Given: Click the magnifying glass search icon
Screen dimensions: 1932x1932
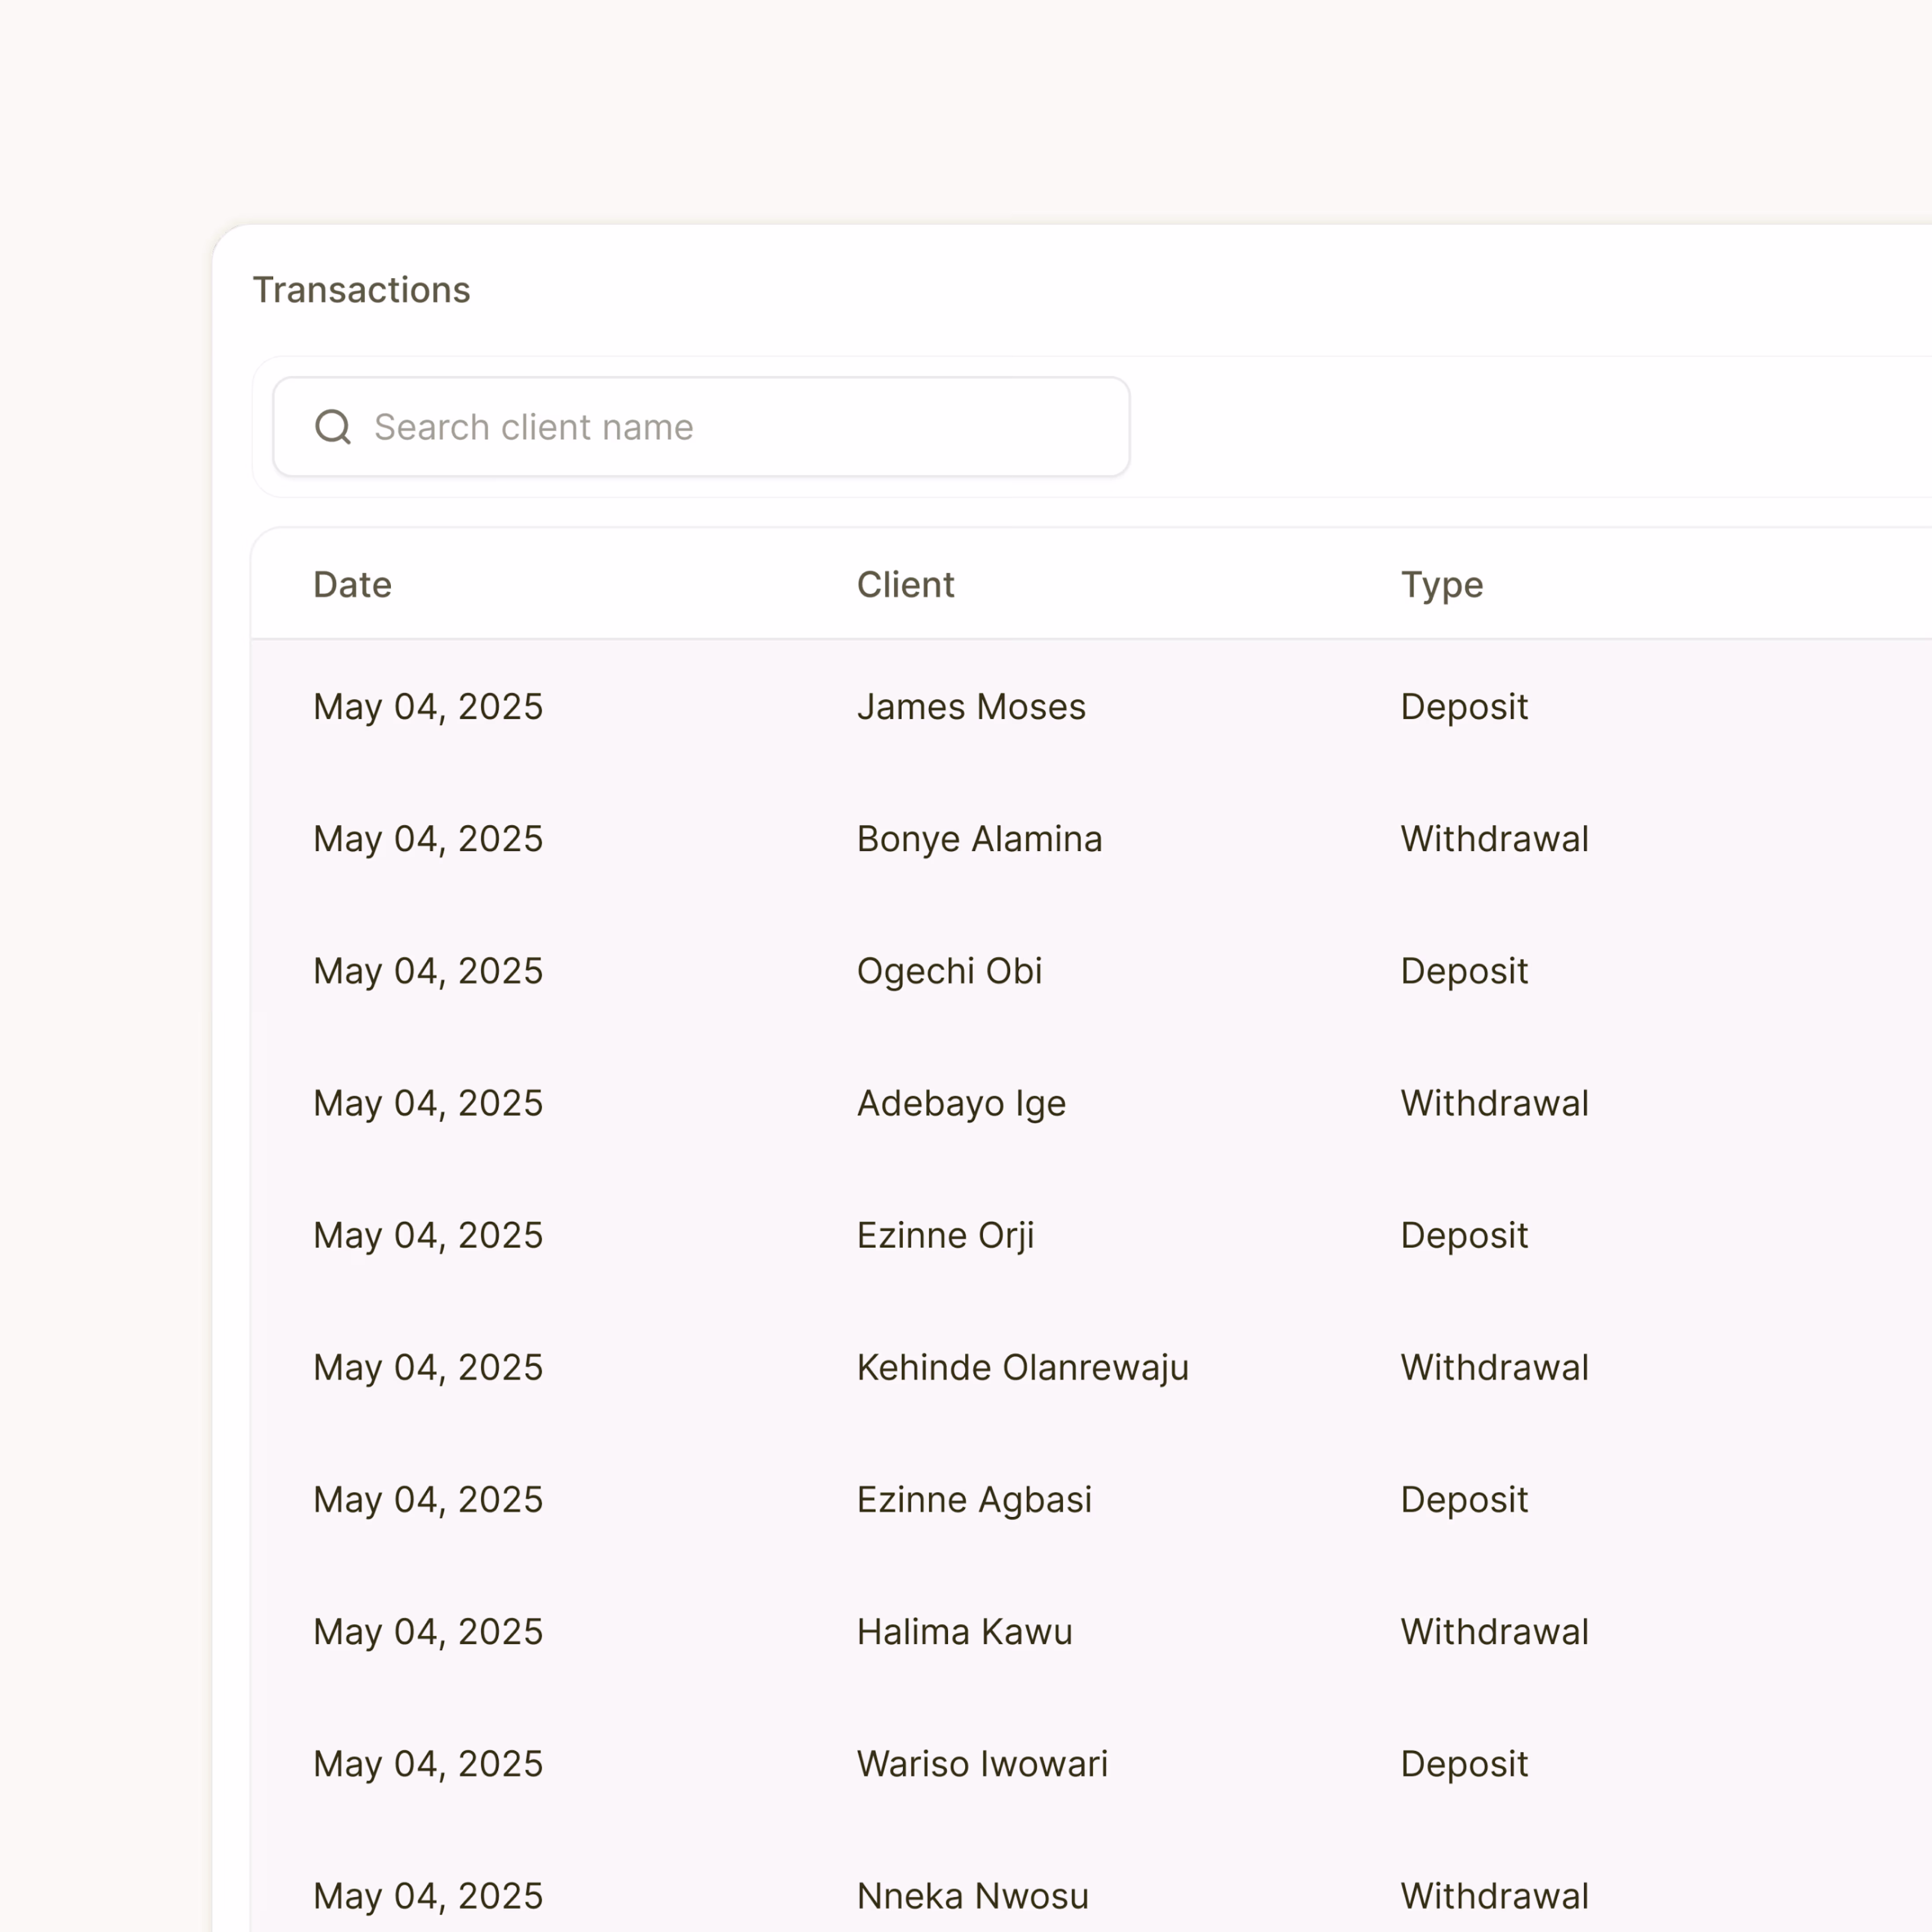Looking at the screenshot, I should pyautogui.click(x=333, y=427).
